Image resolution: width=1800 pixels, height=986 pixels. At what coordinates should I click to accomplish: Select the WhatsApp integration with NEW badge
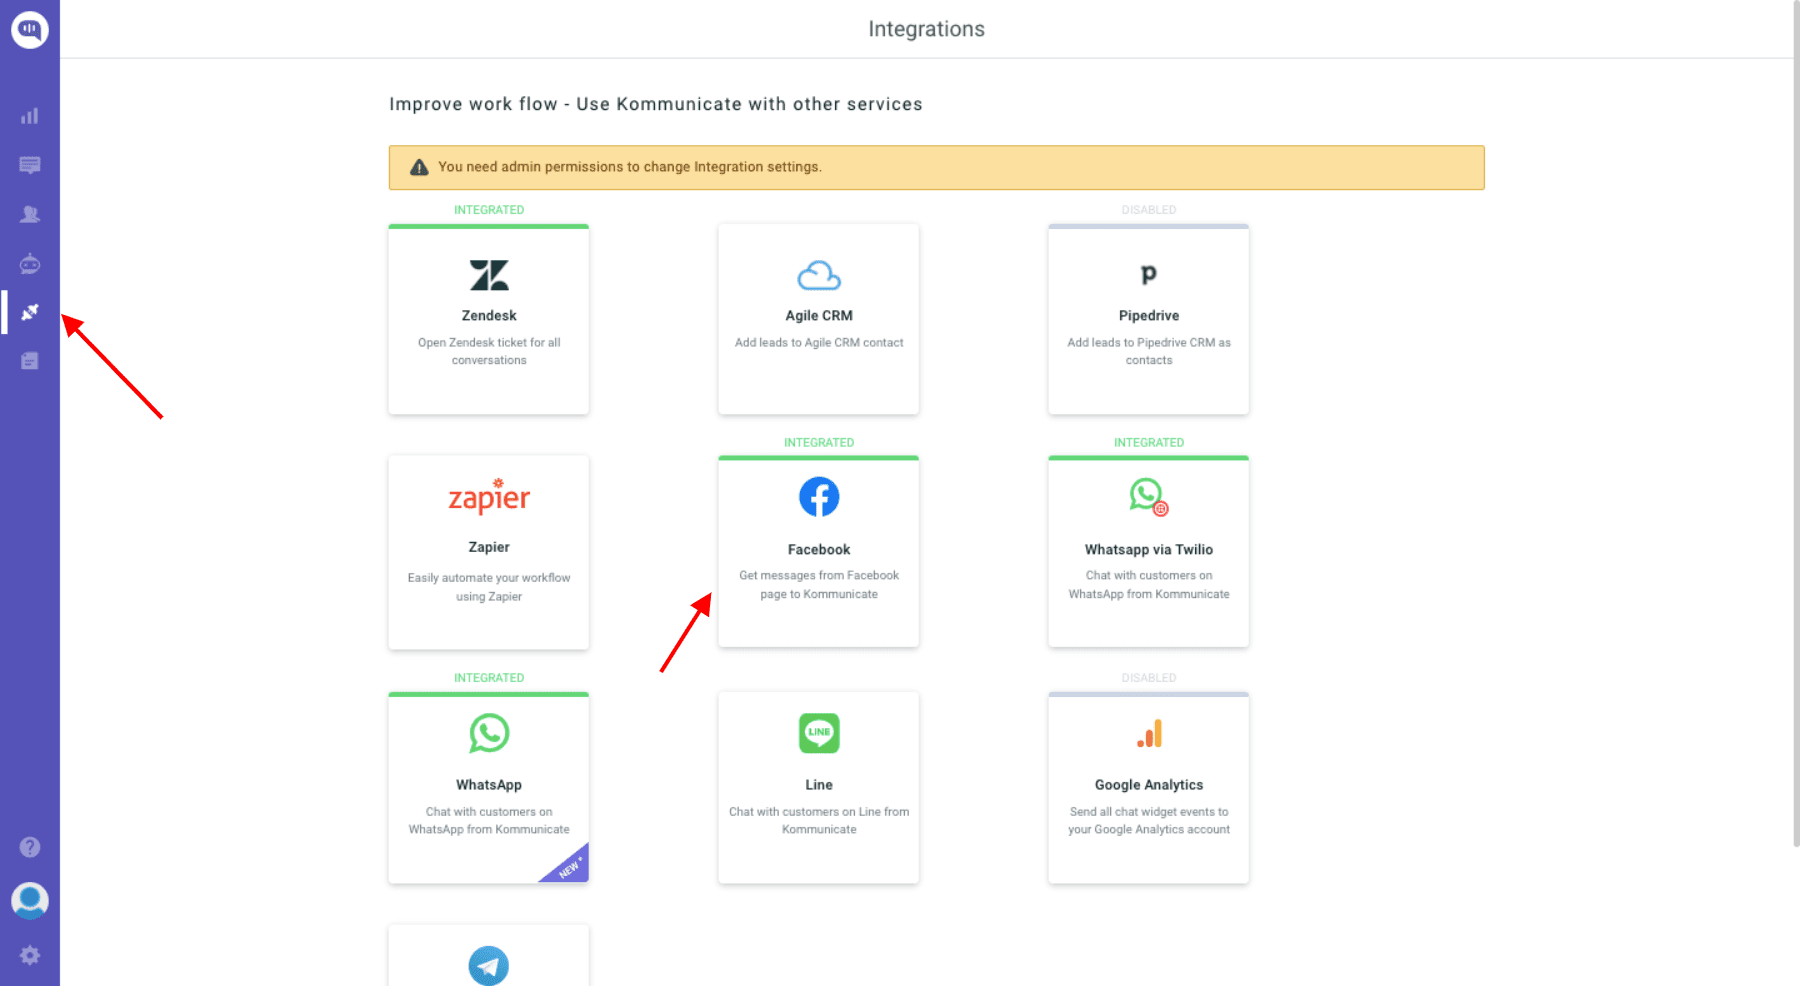click(488, 787)
